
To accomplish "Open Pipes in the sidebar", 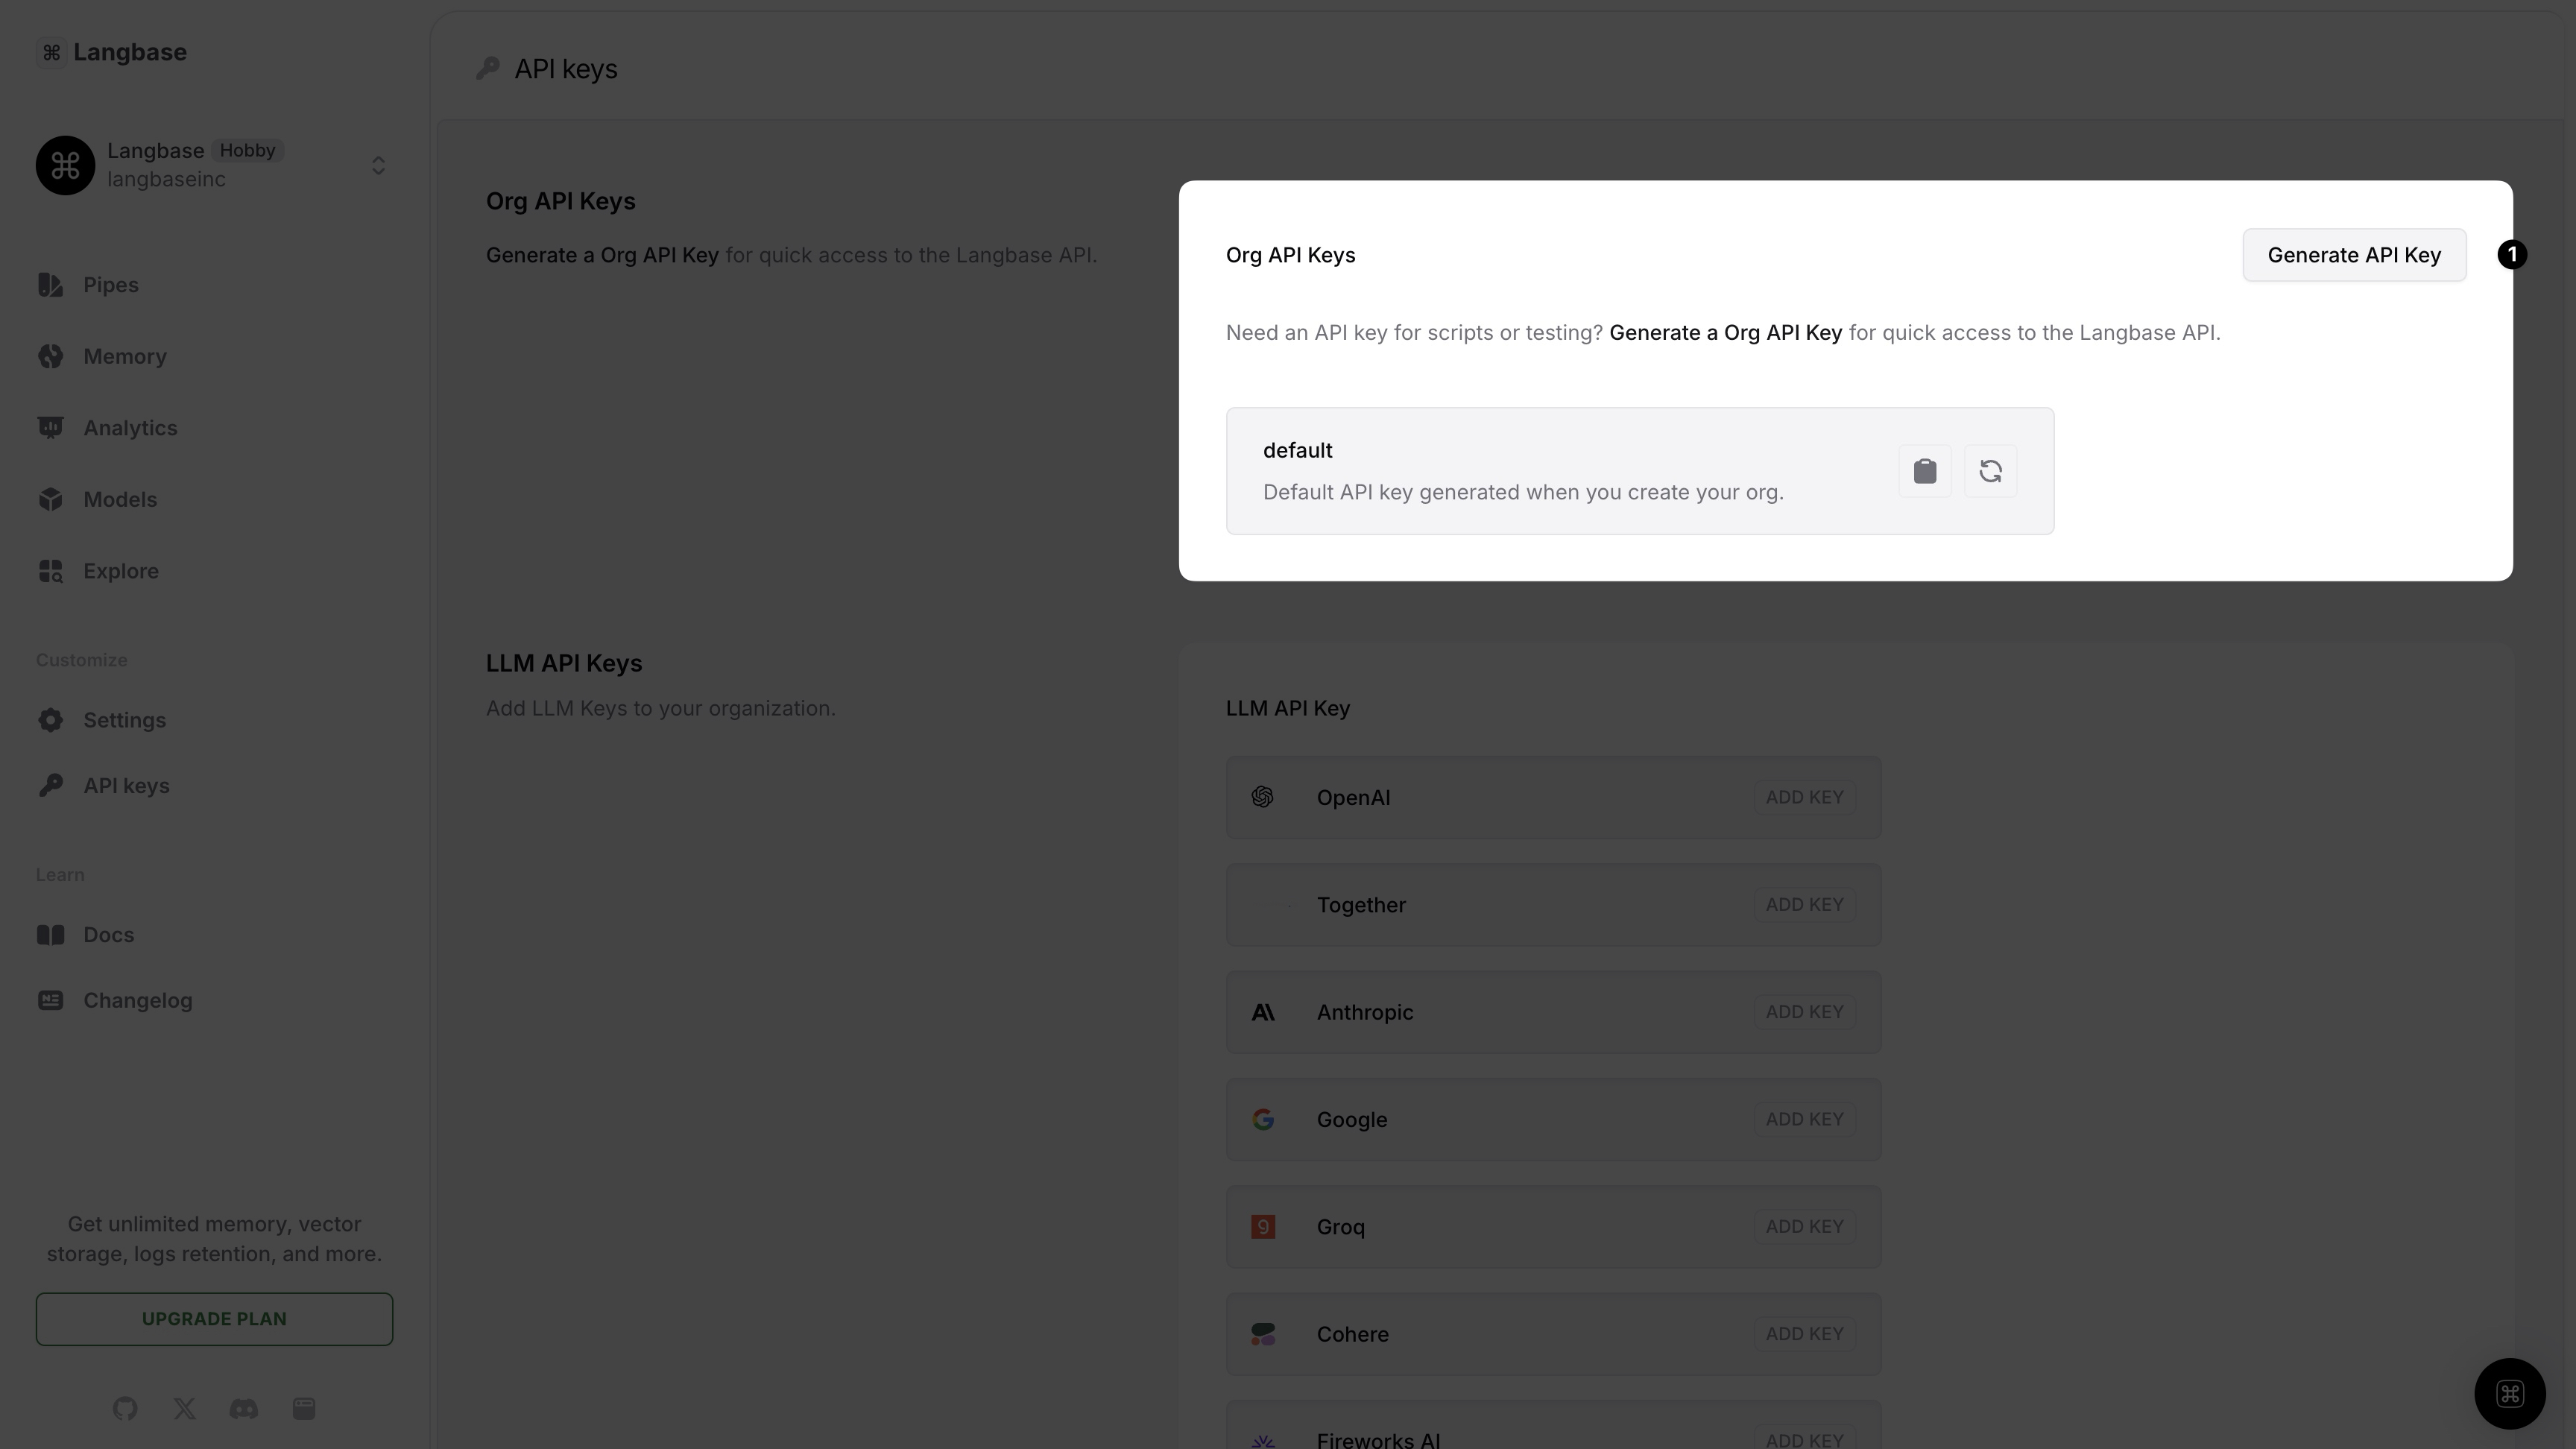I will 110,285.
